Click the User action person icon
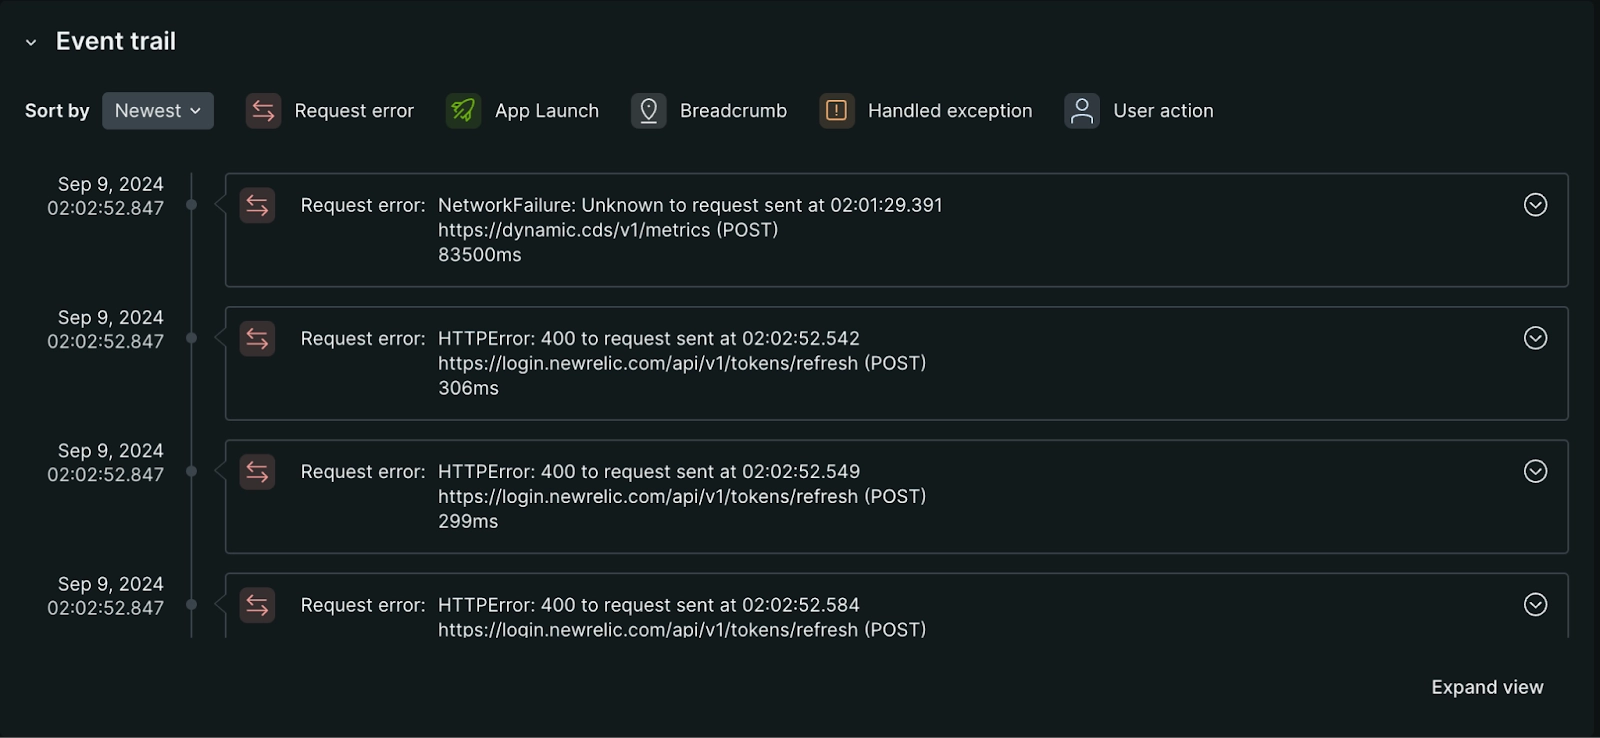The image size is (1600, 738). tap(1081, 111)
